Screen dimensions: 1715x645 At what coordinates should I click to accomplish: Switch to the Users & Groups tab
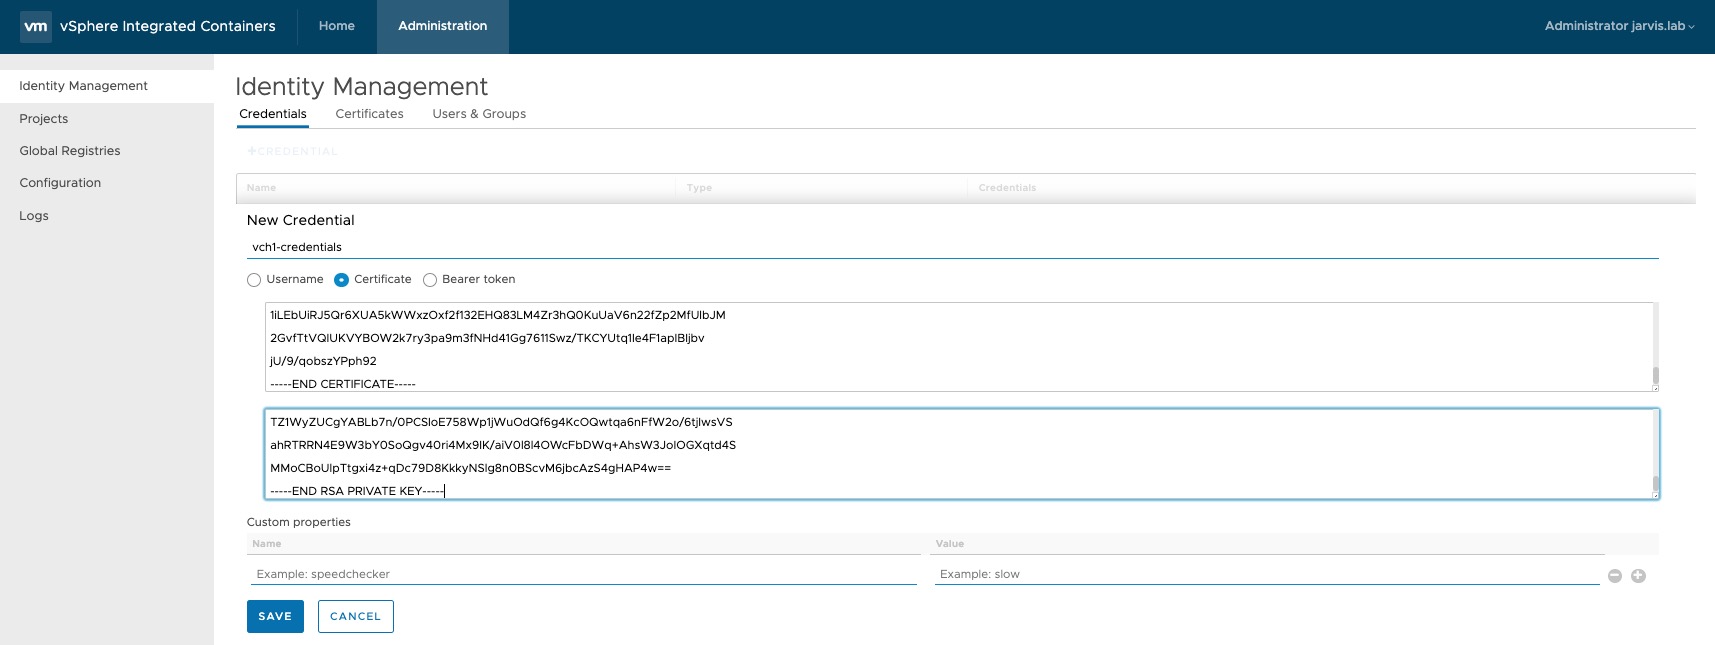[479, 114]
